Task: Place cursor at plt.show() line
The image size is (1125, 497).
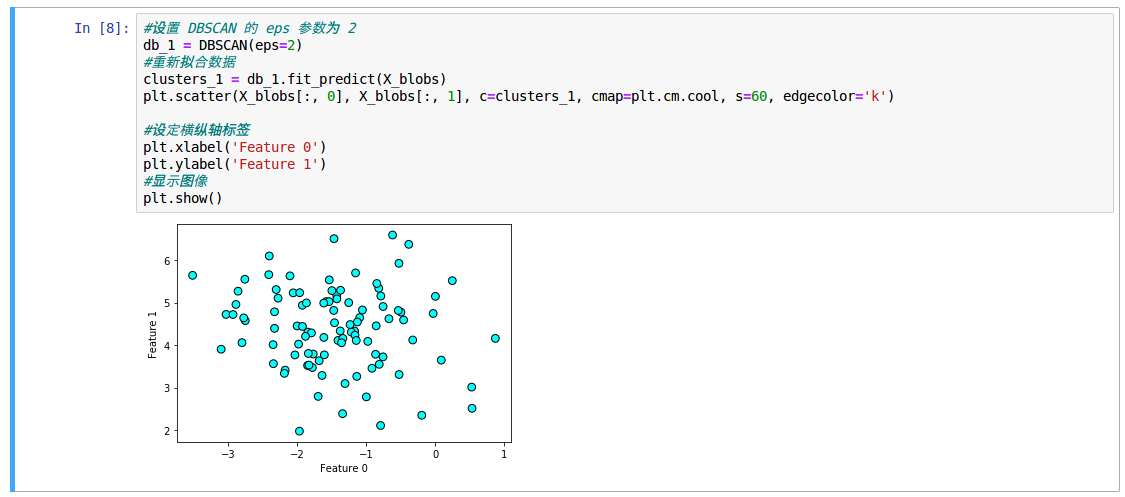Action: [x=183, y=198]
